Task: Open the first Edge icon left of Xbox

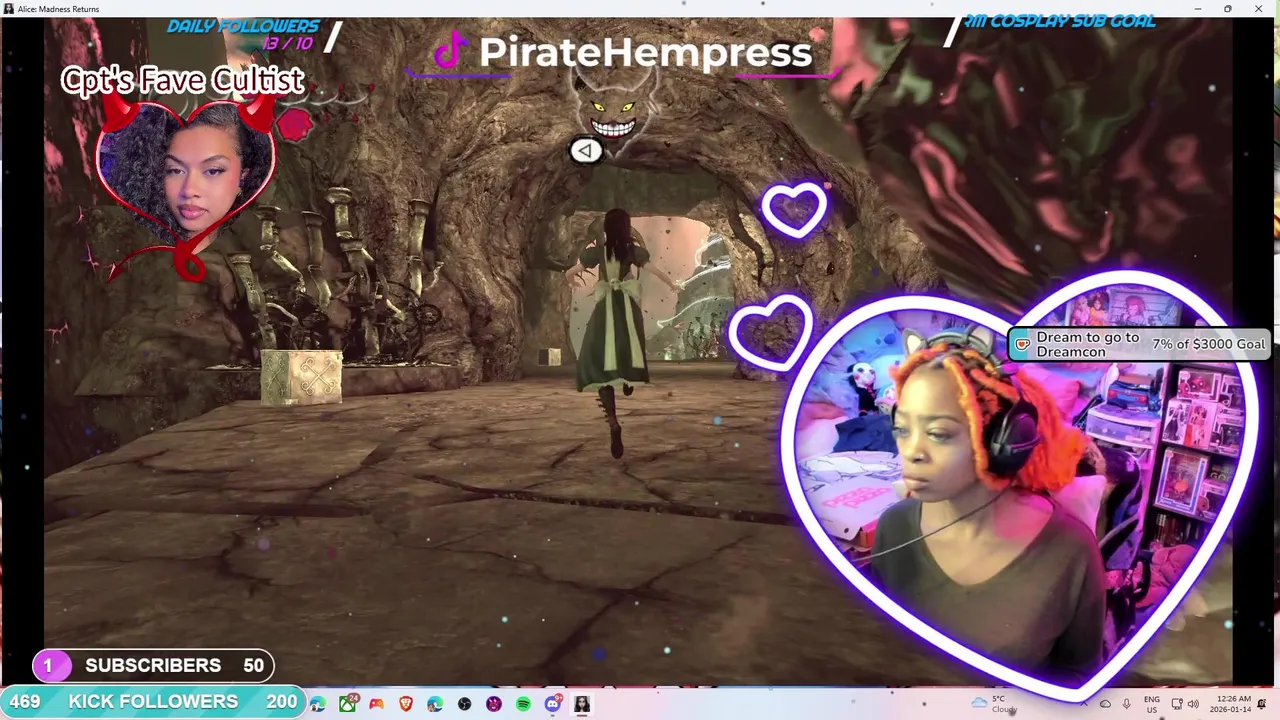Action: pyautogui.click(x=318, y=704)
